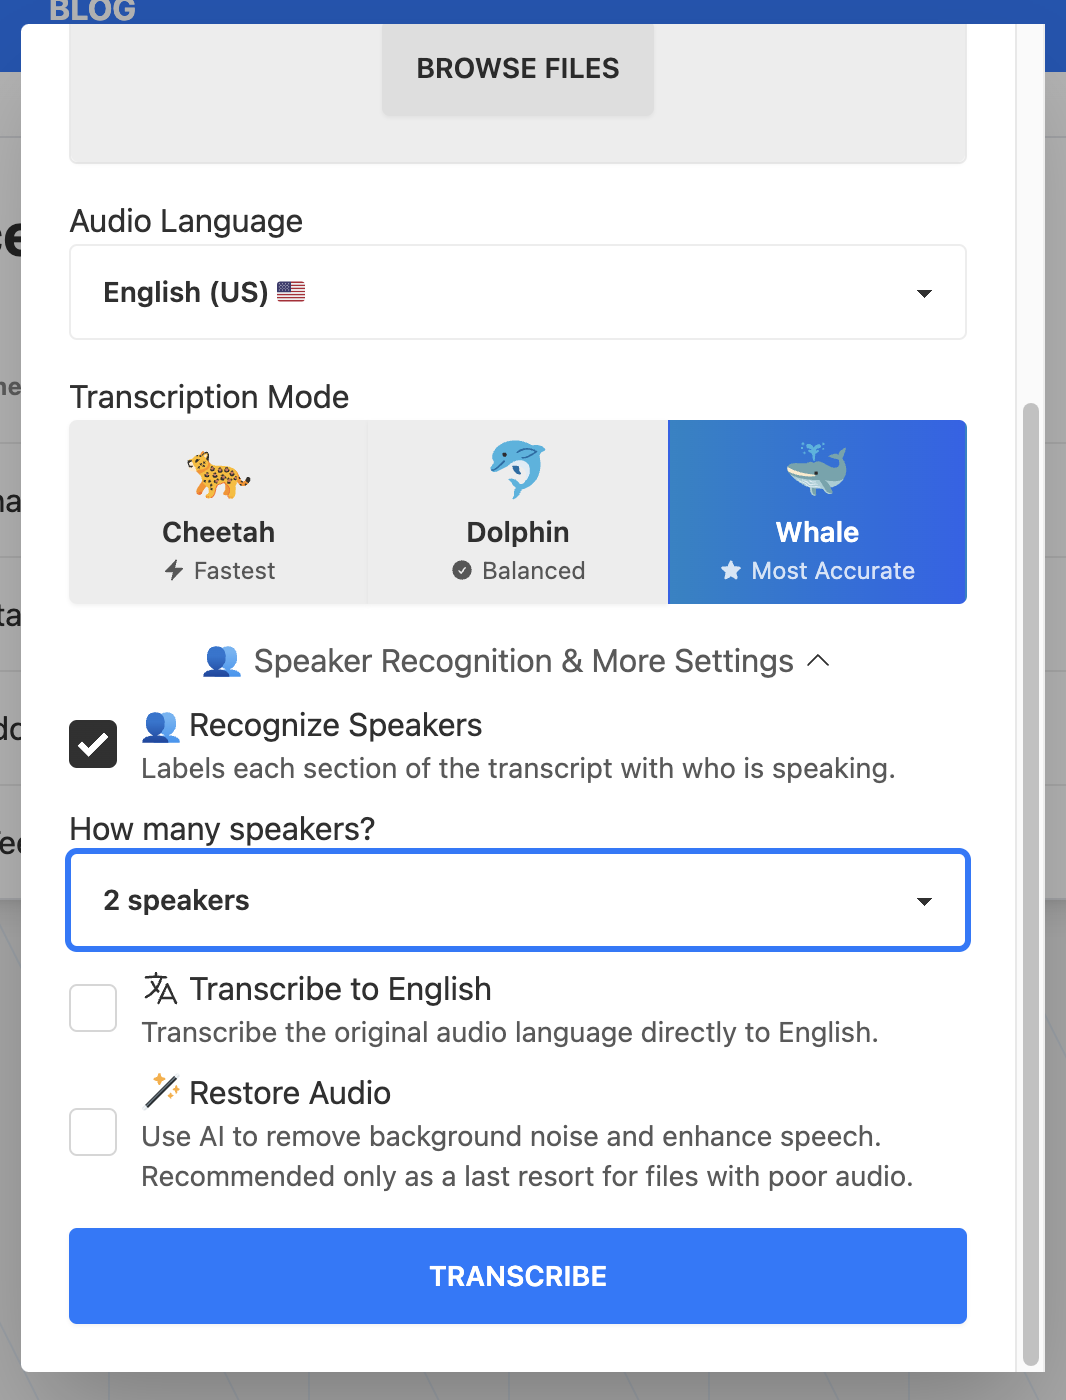Click the US flag in language field
Viewport: 1066px width, 1400px height.
[291, 291]
